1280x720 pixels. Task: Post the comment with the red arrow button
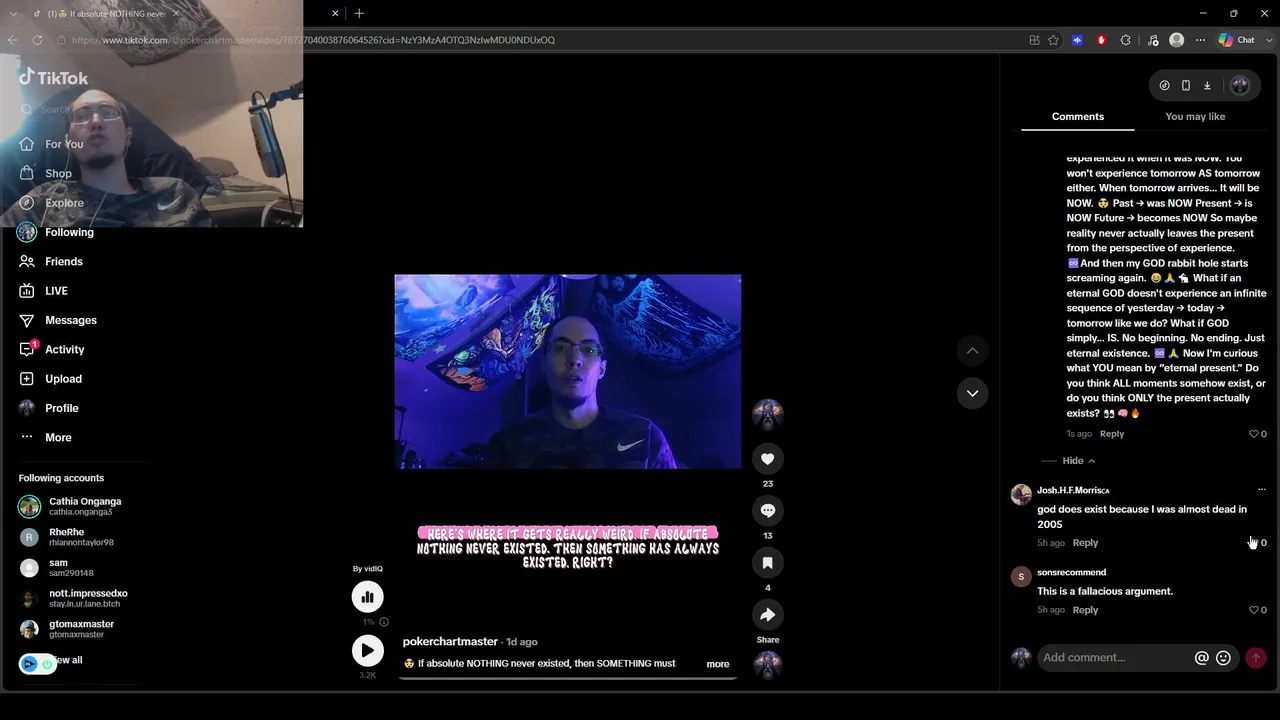[x=1256, y=658]
